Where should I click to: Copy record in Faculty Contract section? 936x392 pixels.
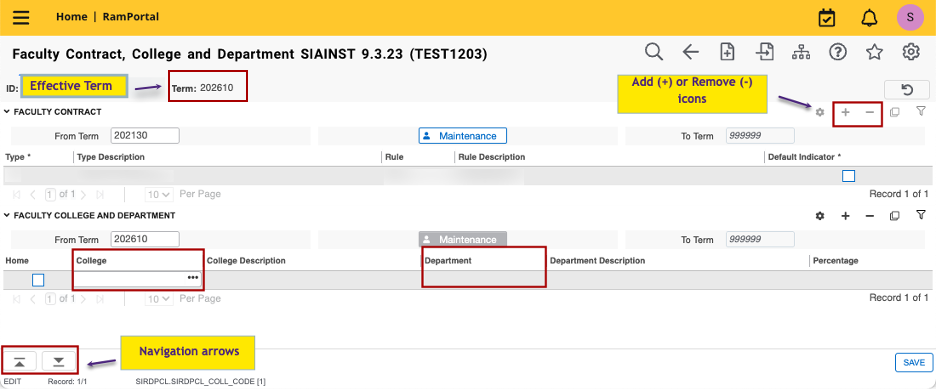point(894,112)
